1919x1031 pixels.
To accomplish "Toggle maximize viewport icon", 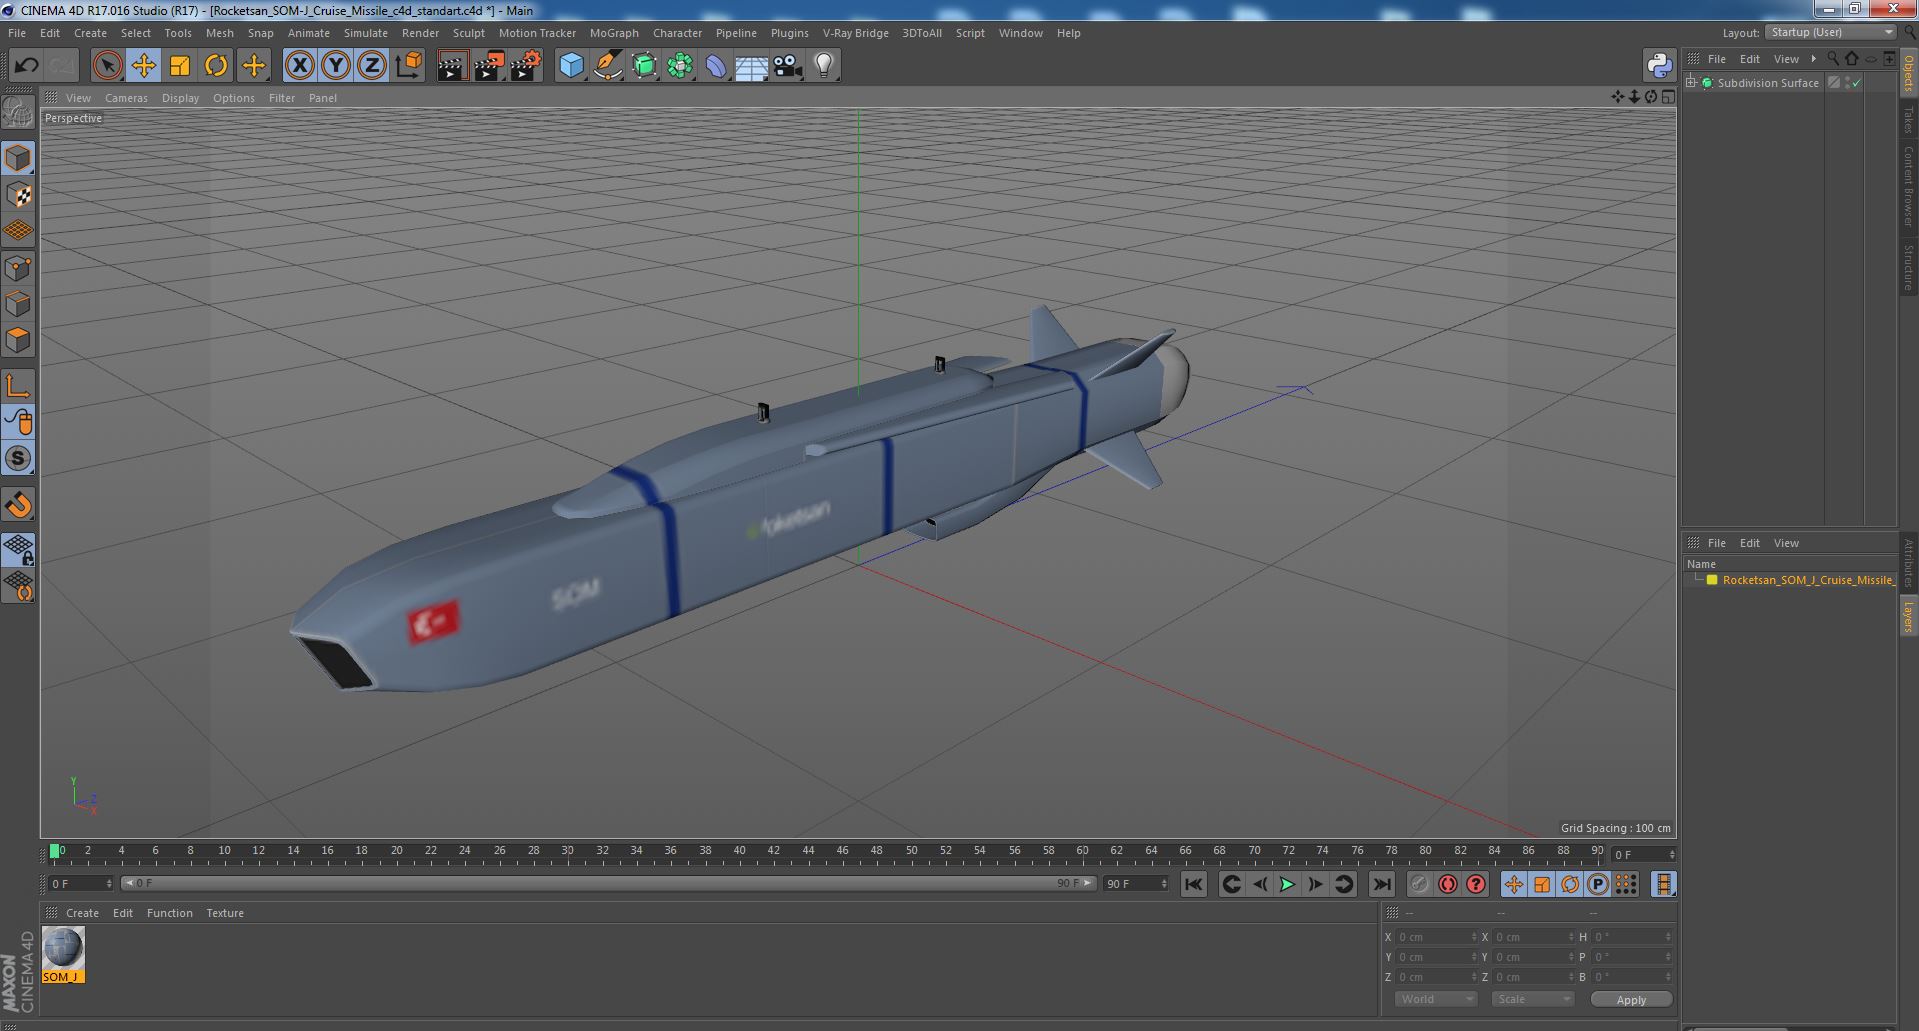I will 1668,97.
